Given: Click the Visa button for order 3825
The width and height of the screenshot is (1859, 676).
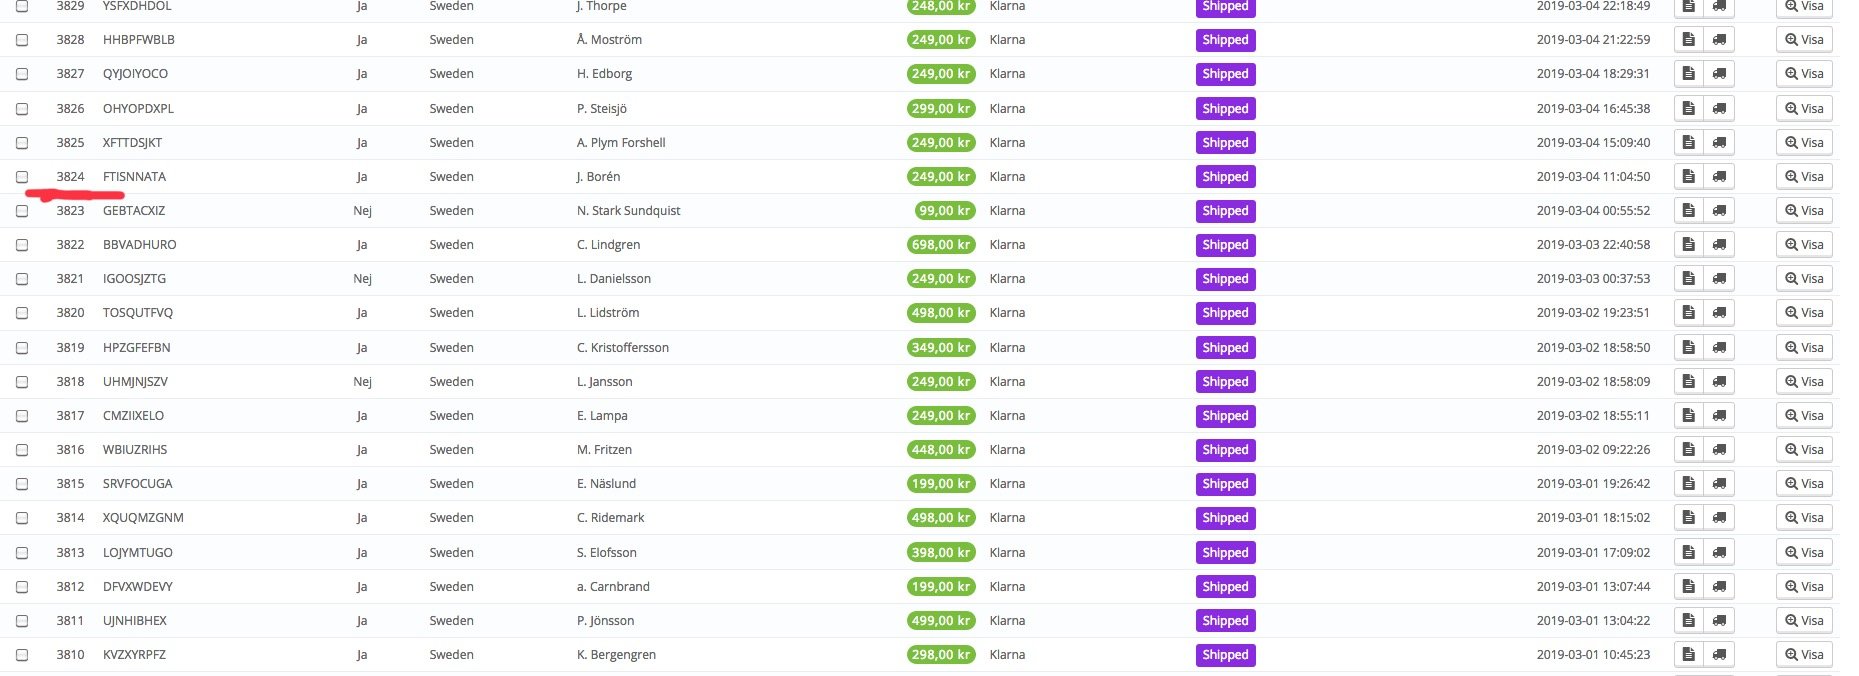Looking at the screenshot, I should tap(1804, 143).
